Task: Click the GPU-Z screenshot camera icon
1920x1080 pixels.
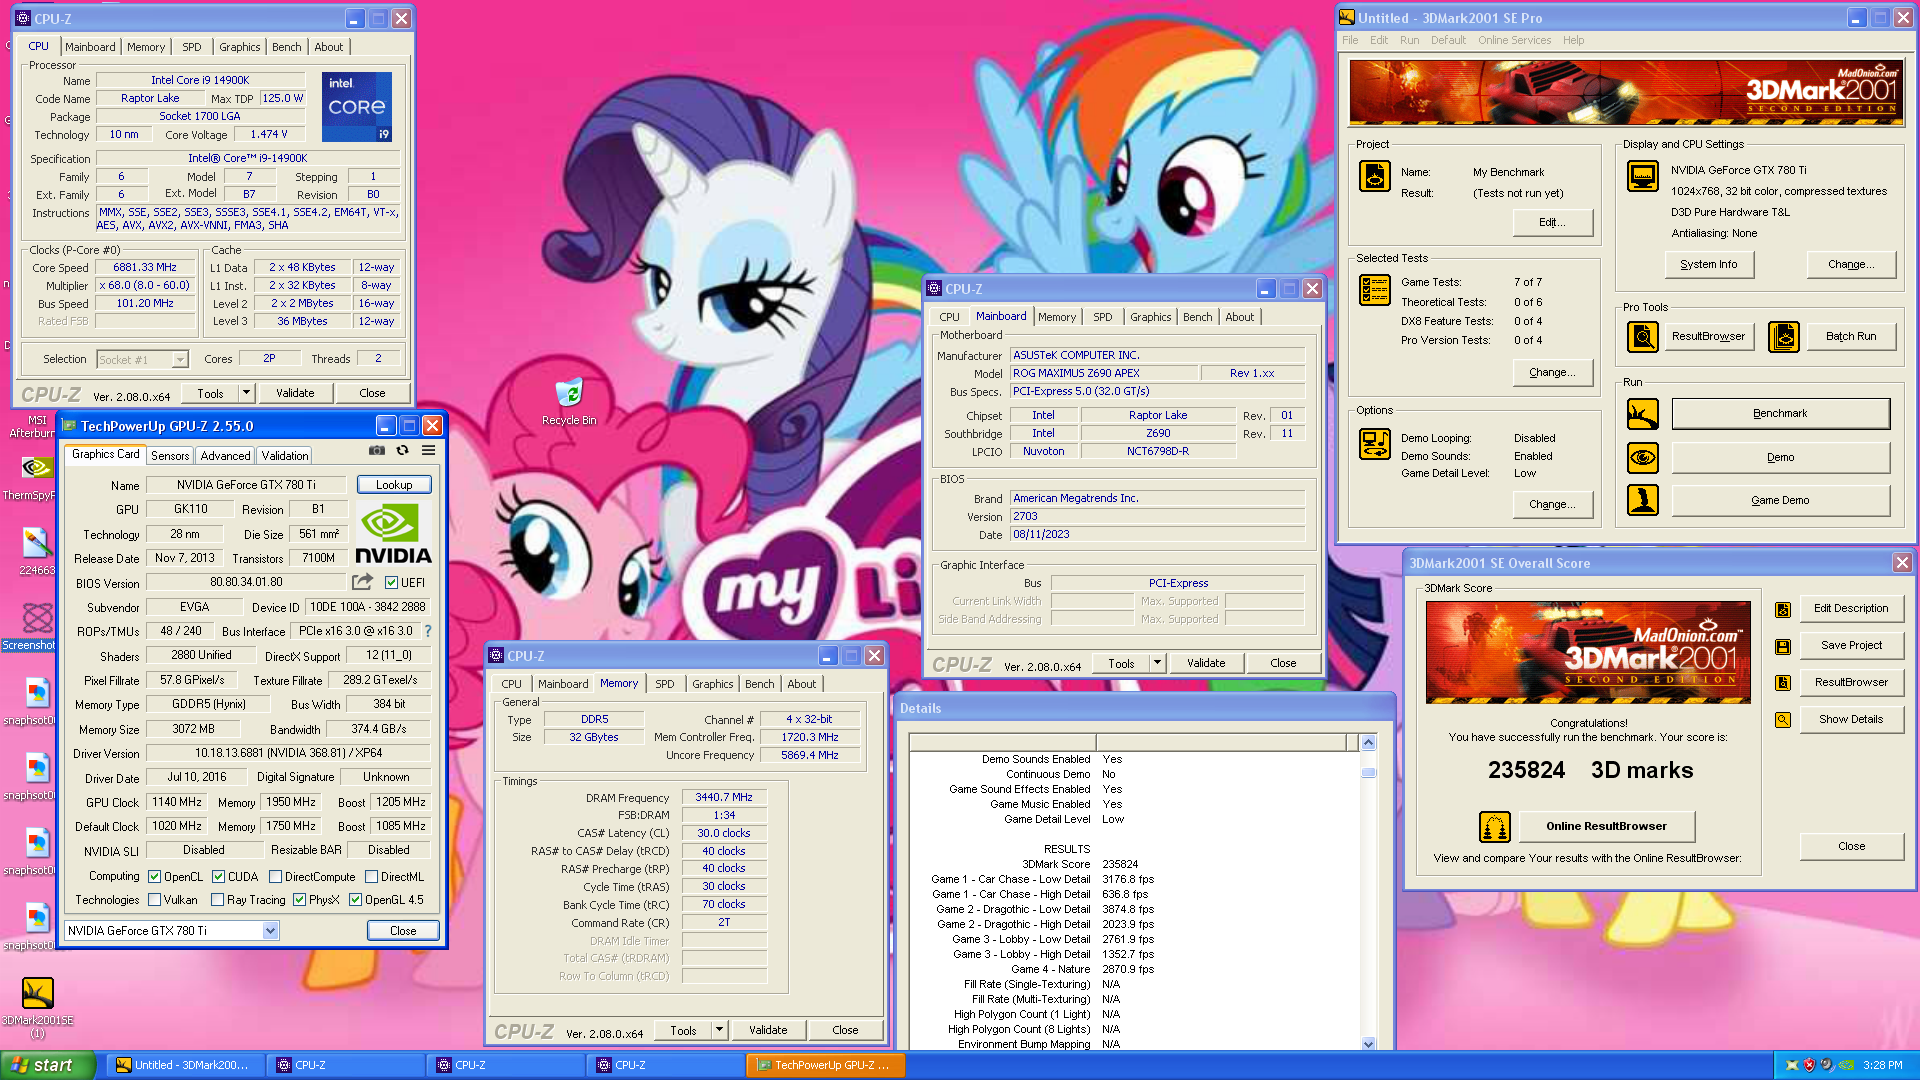Action: click(377, 451)
